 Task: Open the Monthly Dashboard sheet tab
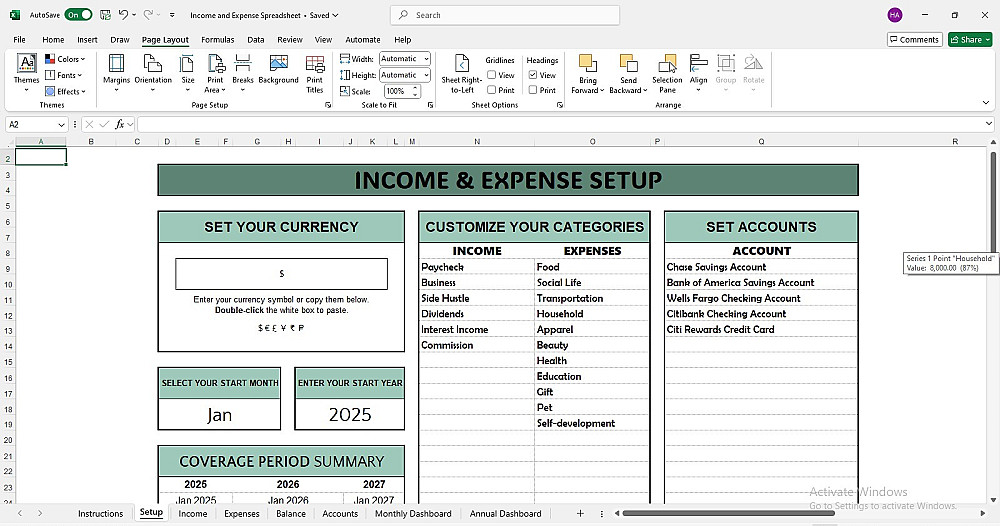tap(413, 513)
